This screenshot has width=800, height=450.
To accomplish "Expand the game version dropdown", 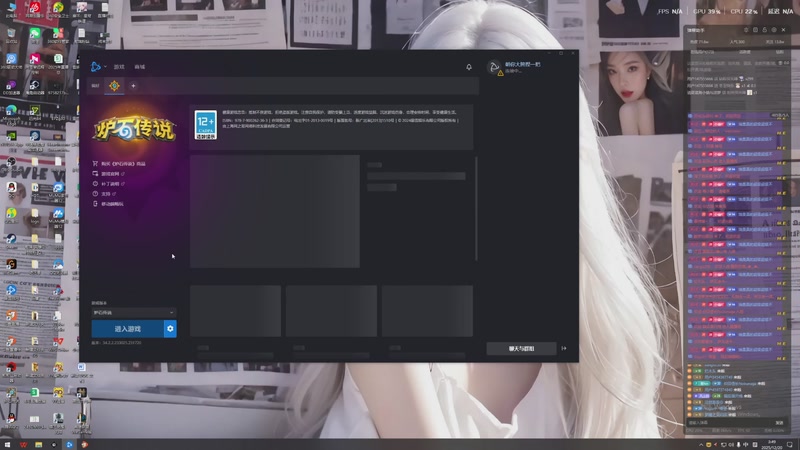I will pos(134,312).
